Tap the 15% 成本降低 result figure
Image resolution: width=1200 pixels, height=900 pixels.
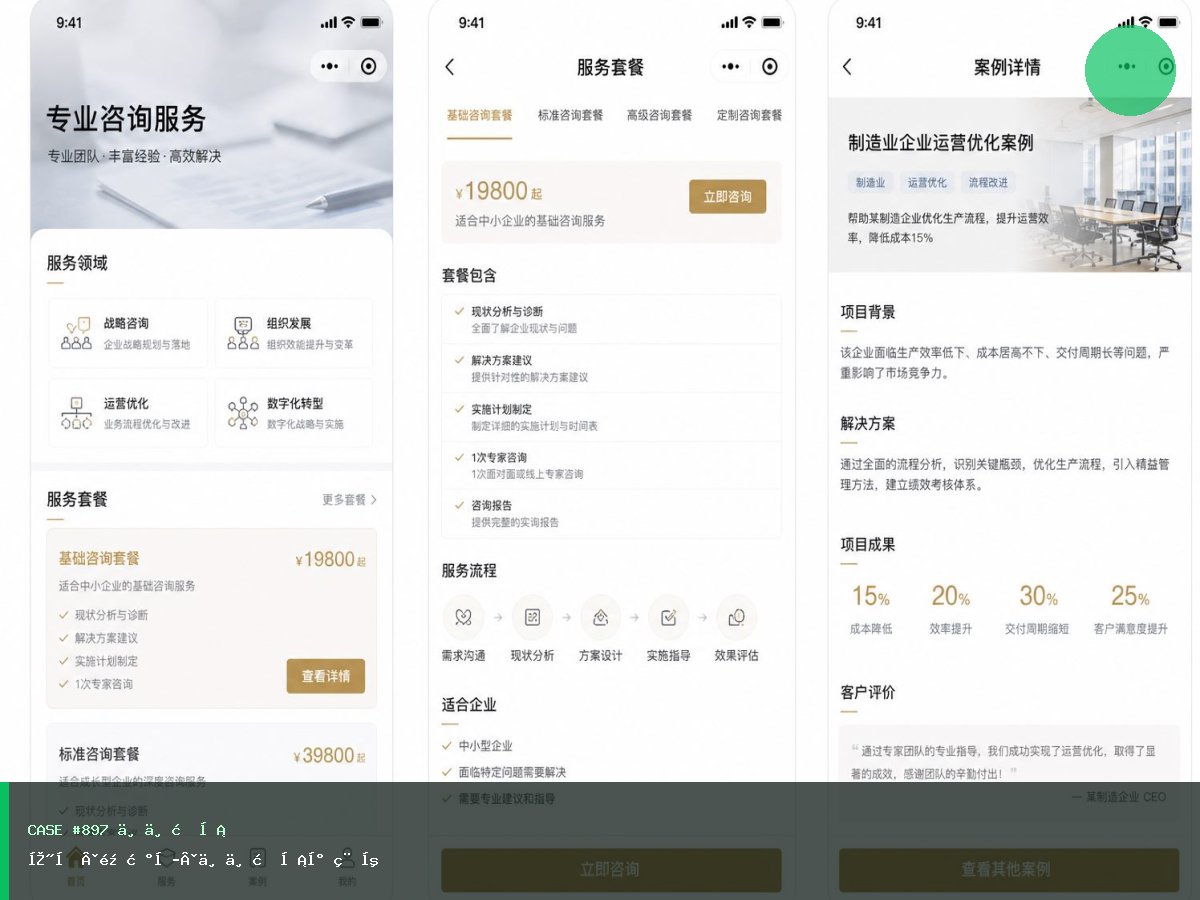tap(870, 609)
